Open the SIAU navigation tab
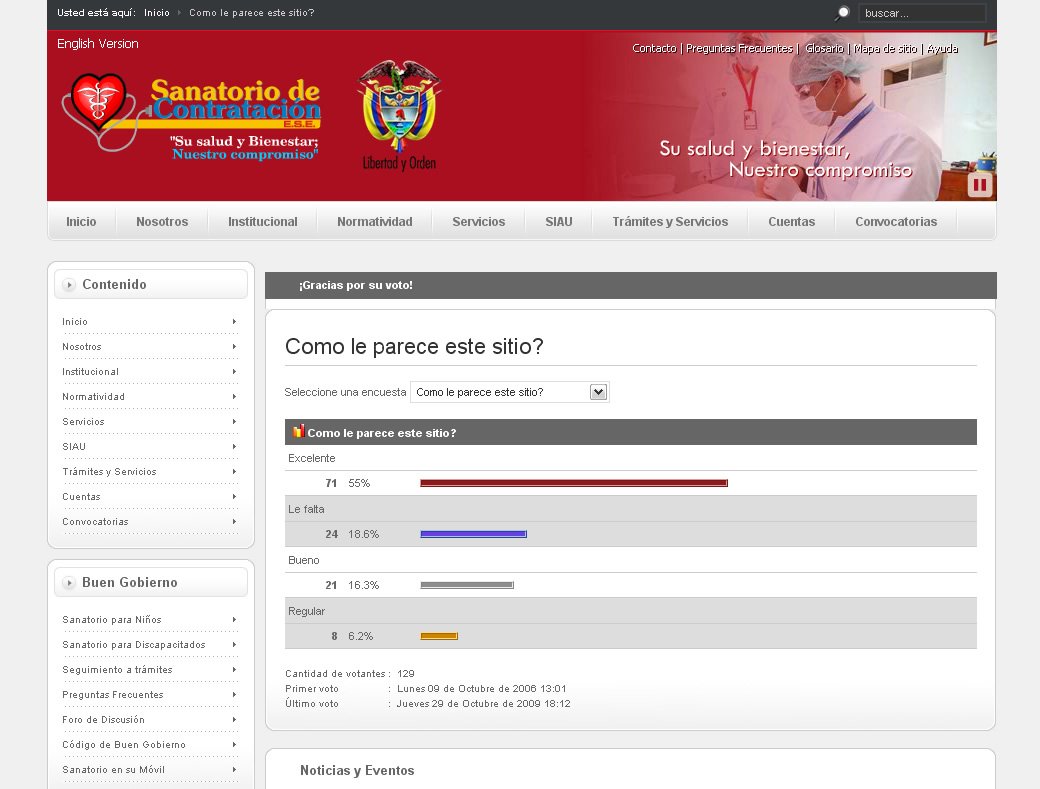1040x789 pixels. 557,222
